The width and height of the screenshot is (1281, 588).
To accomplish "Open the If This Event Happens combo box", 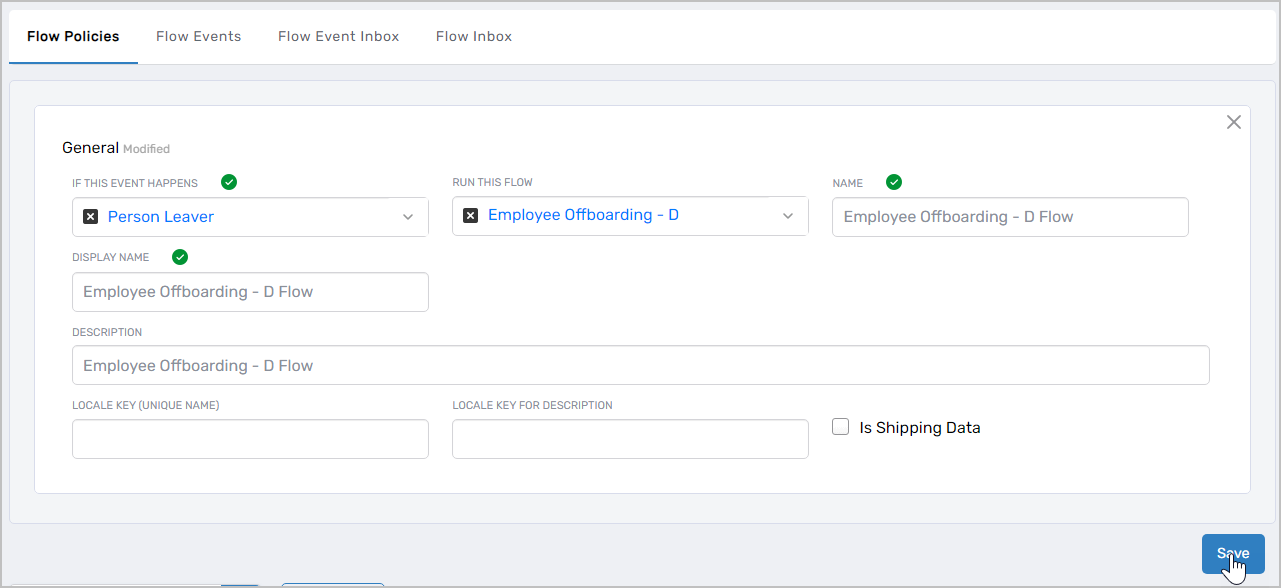I will tap(250, 216).
